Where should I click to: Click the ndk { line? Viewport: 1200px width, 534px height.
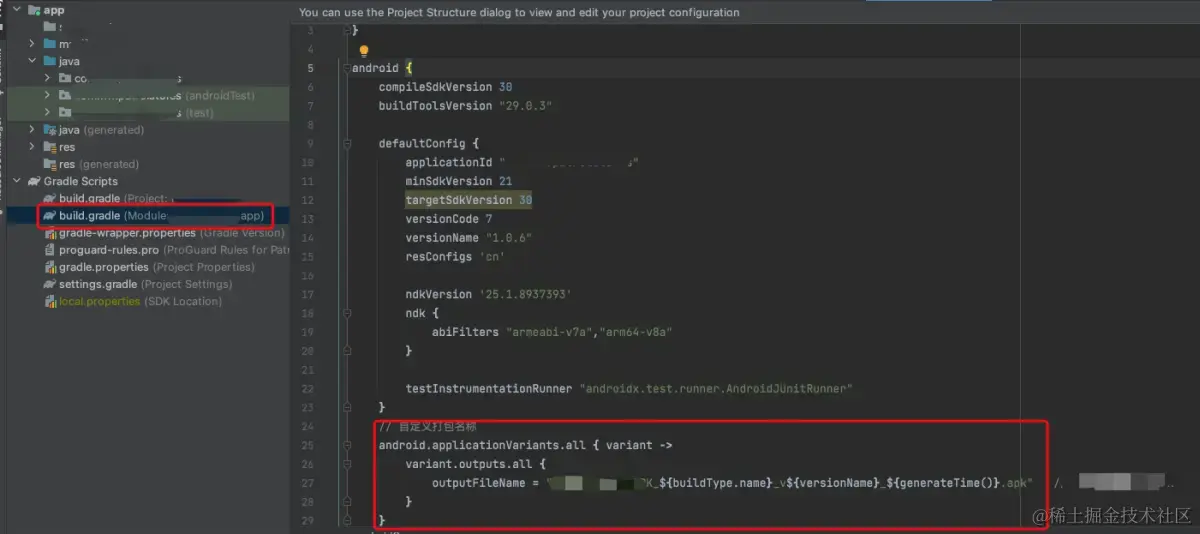pos(421,313)
